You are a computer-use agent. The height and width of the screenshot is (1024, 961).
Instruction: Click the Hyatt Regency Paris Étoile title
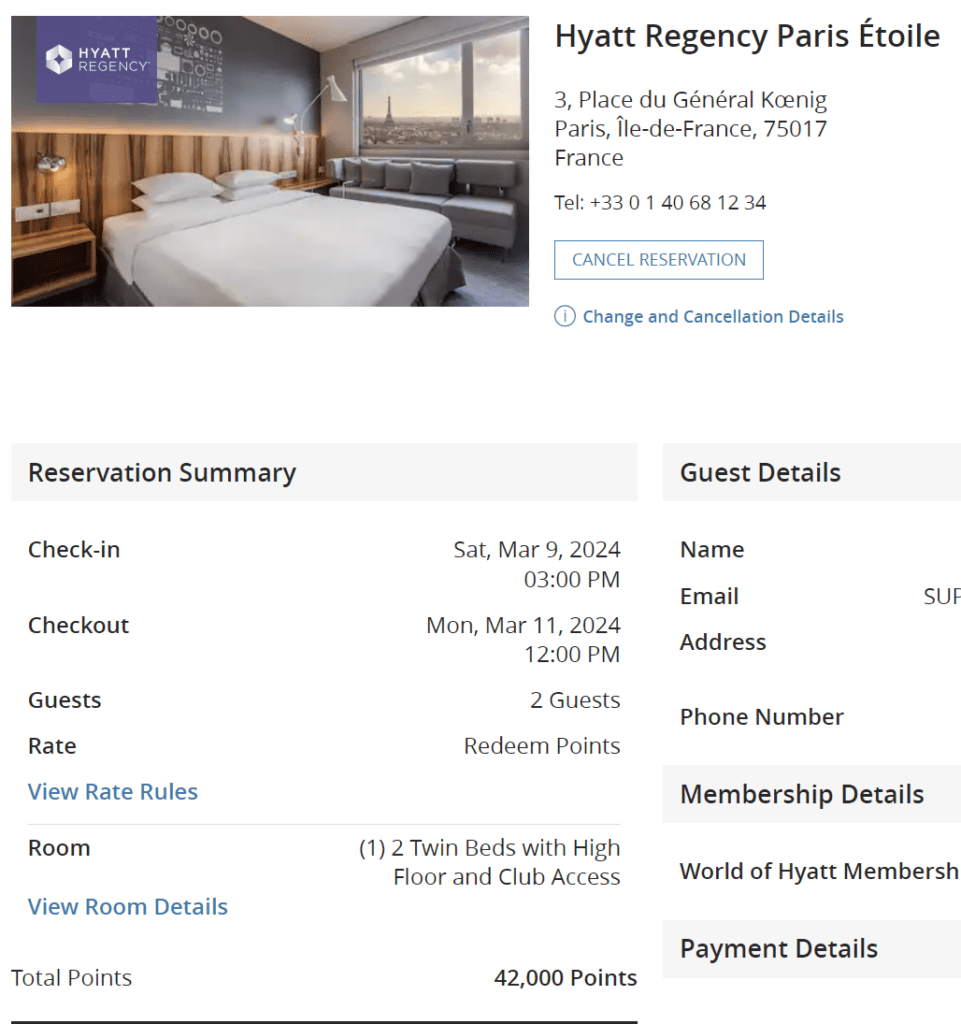[x=747, y=37]
